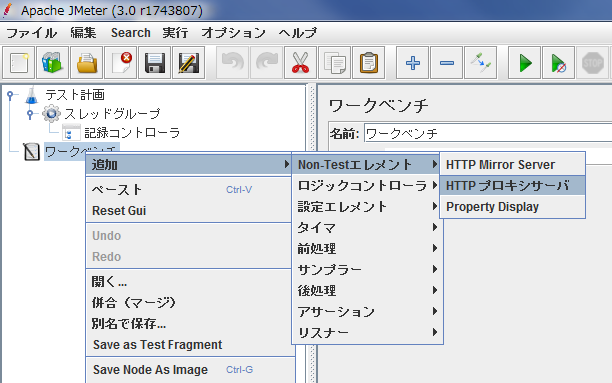Image resolution: width=612 pixels, height=383 pixels.
Task: Start test with green play icon
Action: (x=525, y=63)
